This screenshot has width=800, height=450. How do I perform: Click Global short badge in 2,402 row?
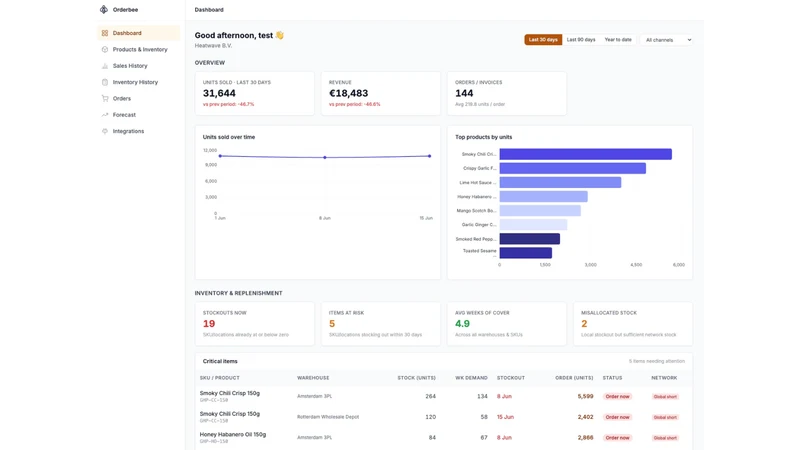pyautogui.click(x=665, y=417)
